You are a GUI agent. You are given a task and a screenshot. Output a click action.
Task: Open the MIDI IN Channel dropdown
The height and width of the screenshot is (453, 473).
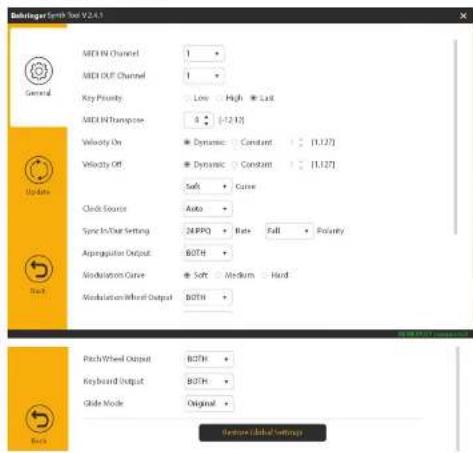pyautogui.click(x=204, y=54)
